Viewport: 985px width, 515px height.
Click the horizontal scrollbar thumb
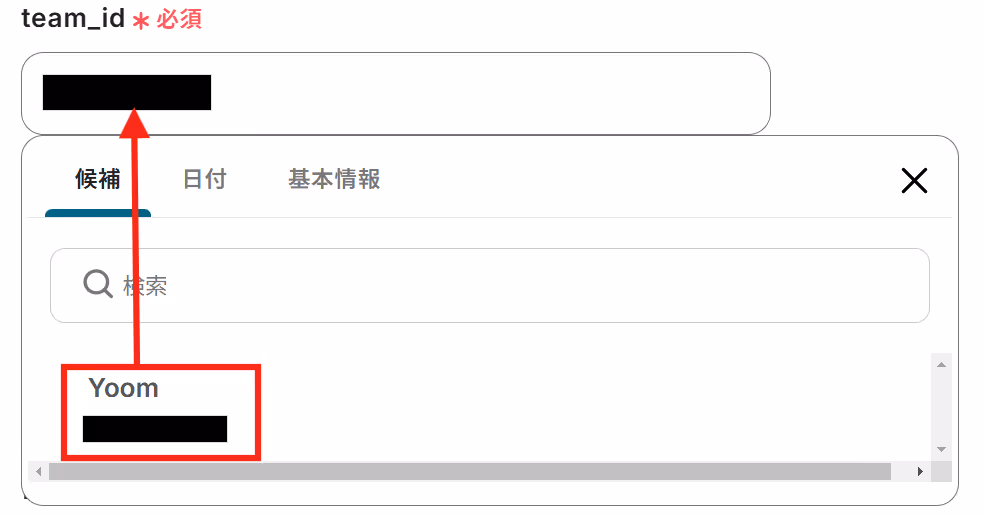[470, 471]
